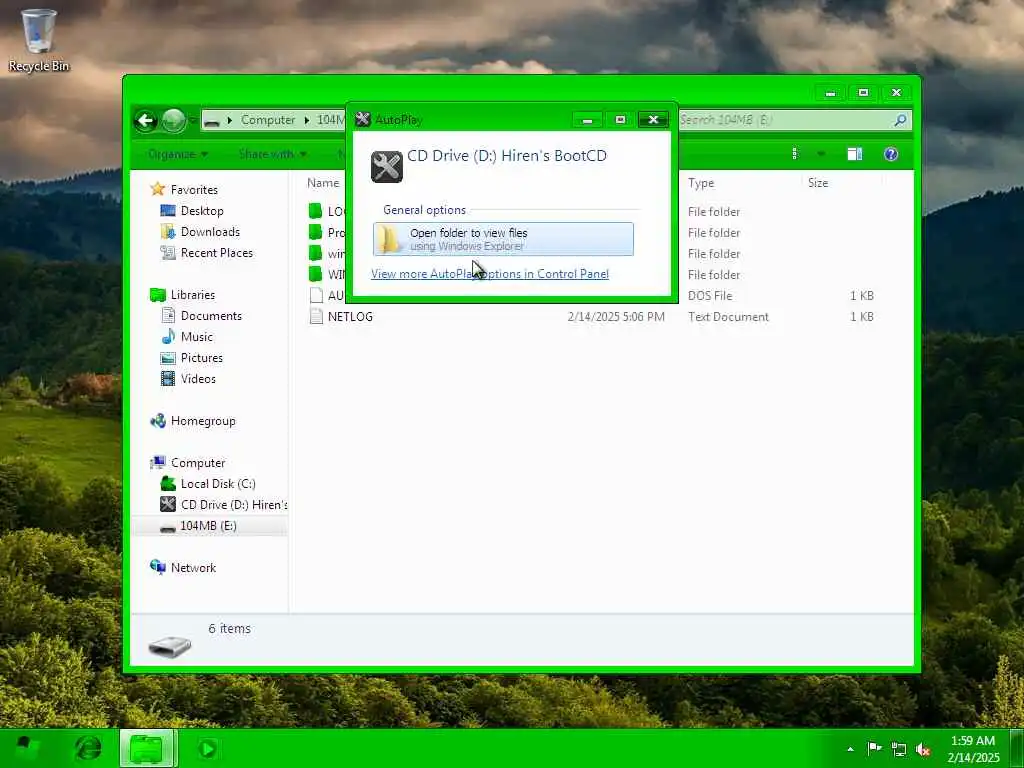Open the Start menu

27,748
